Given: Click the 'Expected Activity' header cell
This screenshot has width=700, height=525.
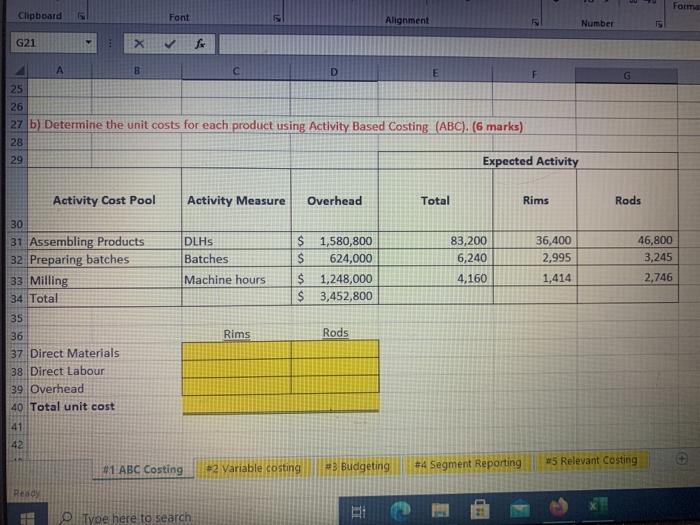Looking at the screenshot, I should point(528,161).
